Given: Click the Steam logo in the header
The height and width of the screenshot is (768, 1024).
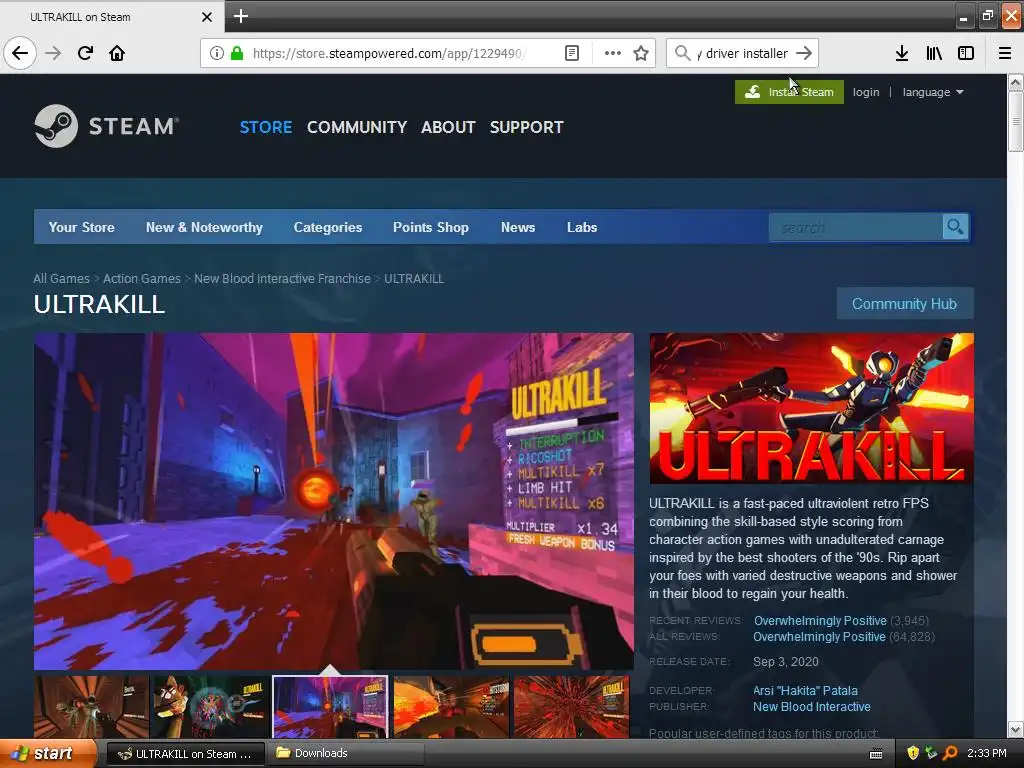Looking at the screenshot, I should pyautogui.click(x=106, y=126).
